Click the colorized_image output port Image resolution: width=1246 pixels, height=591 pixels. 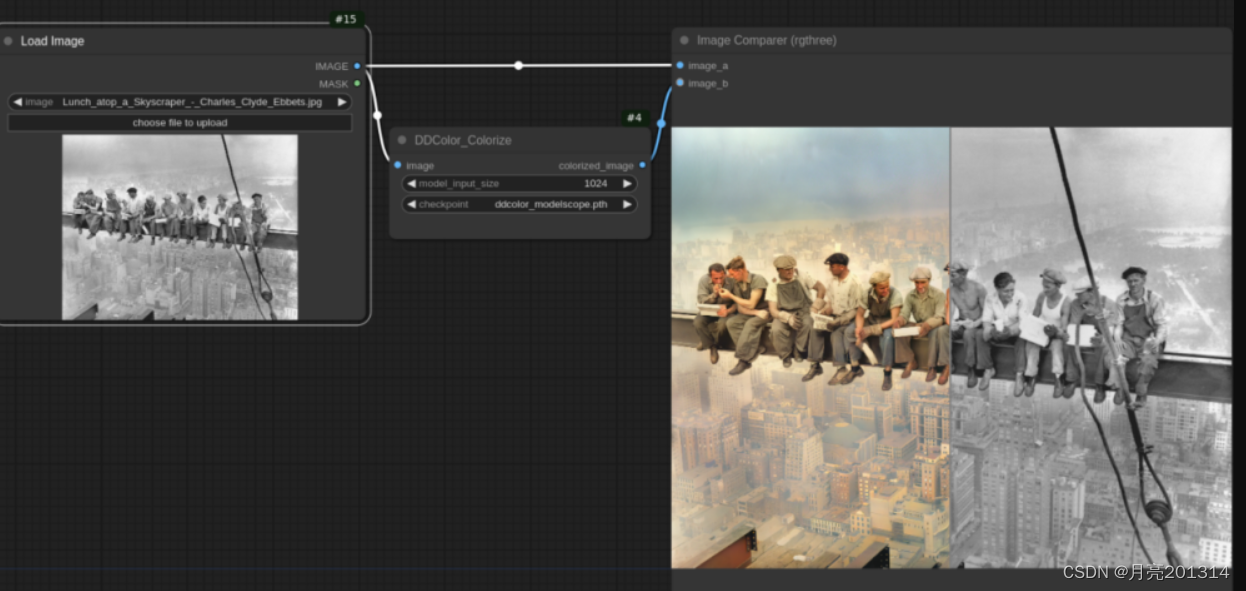click(642, 165)
